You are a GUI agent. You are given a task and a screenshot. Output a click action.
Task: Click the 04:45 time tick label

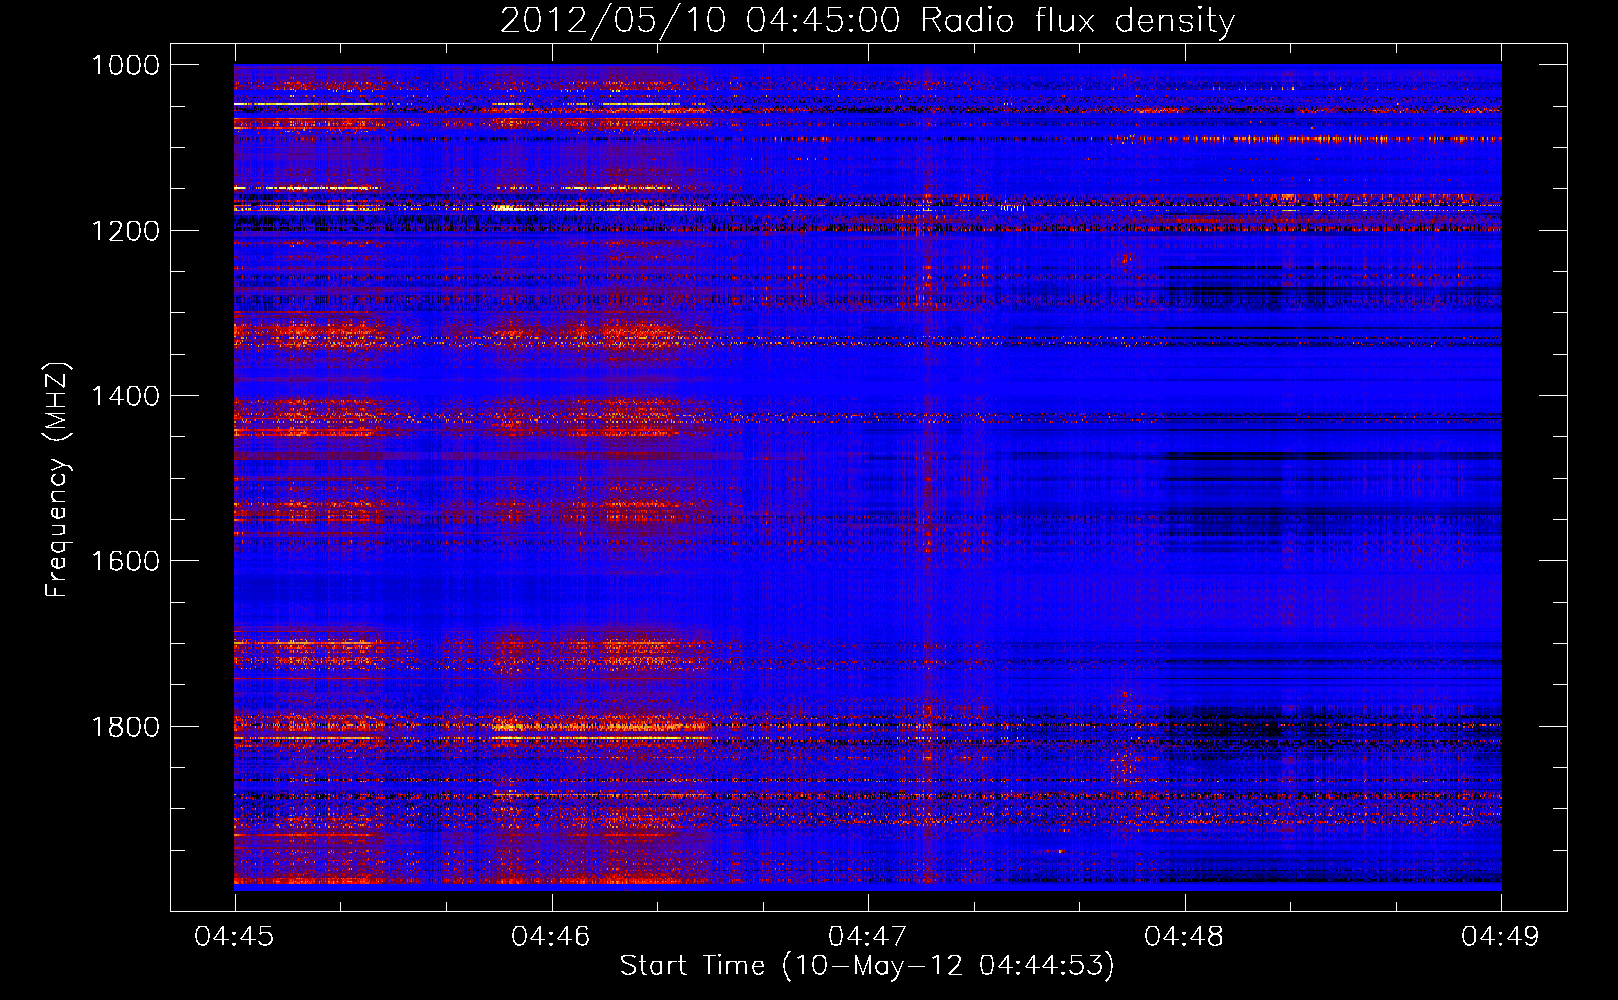[x=234, y=936]
